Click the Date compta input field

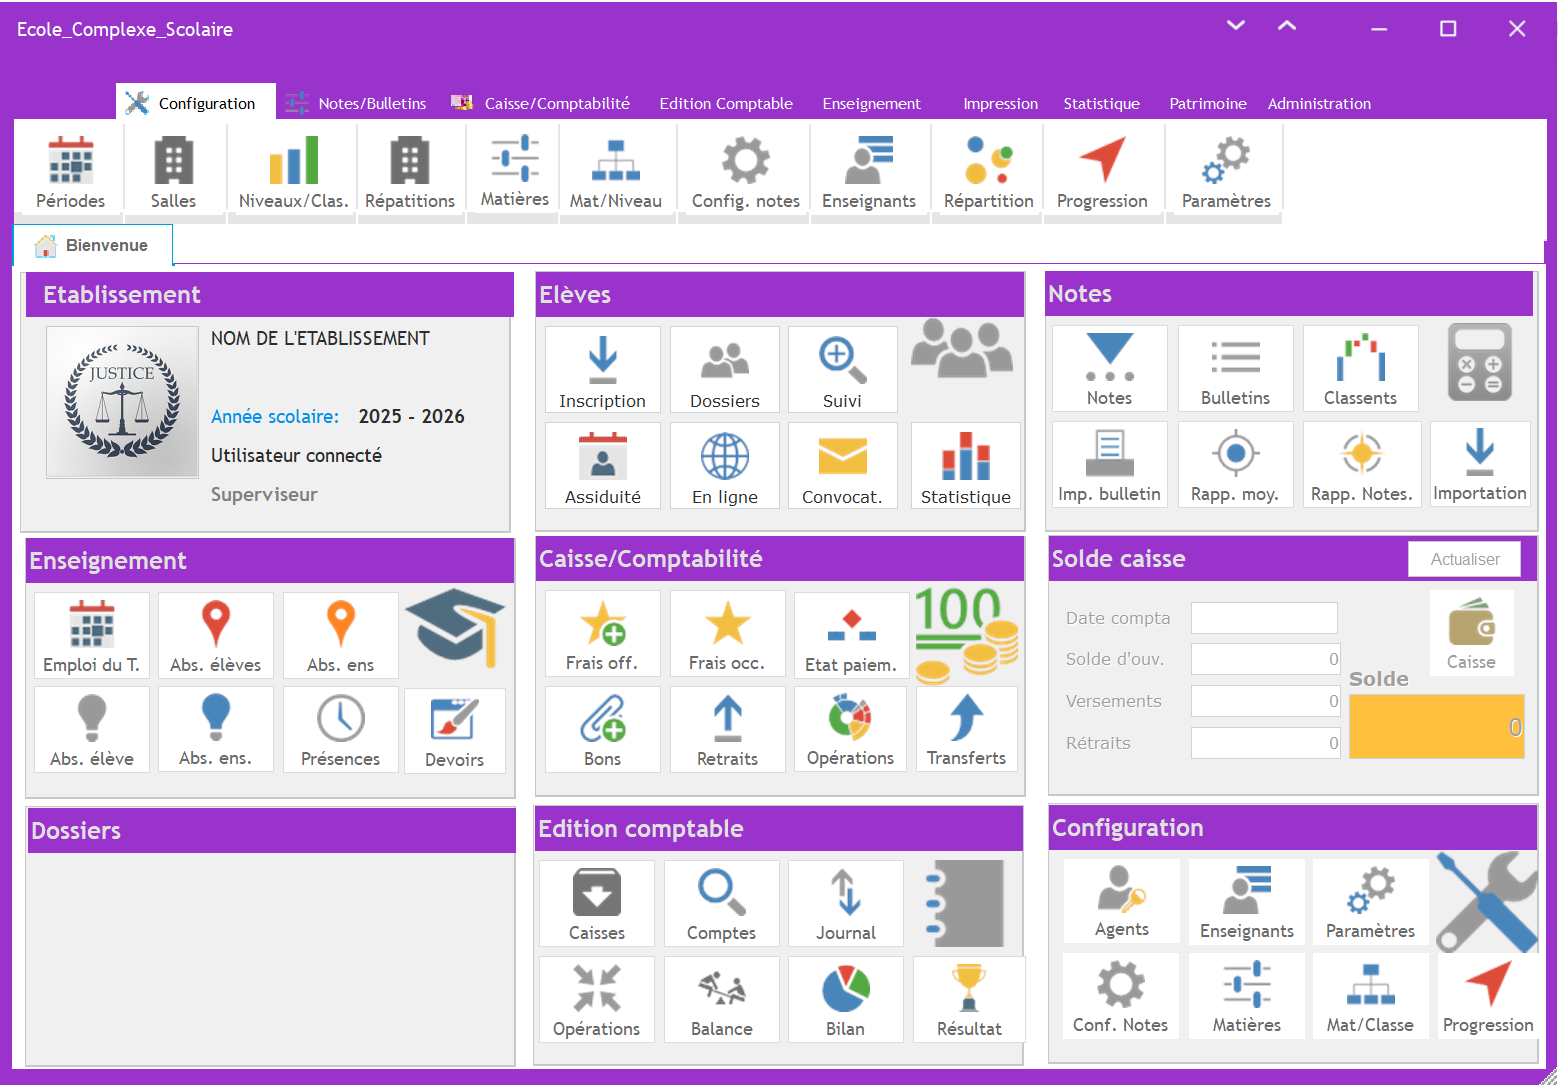1264,618
